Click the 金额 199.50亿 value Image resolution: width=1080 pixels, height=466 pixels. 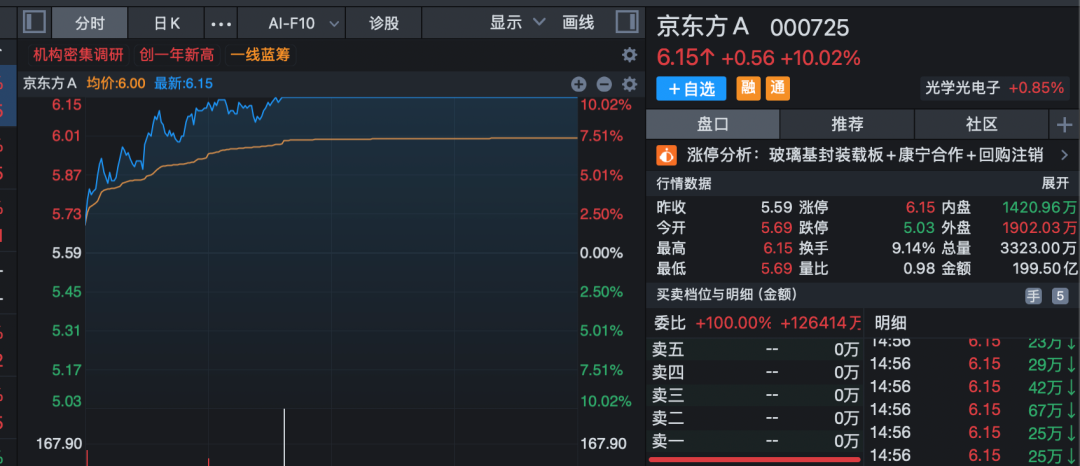click(1045, 268)
